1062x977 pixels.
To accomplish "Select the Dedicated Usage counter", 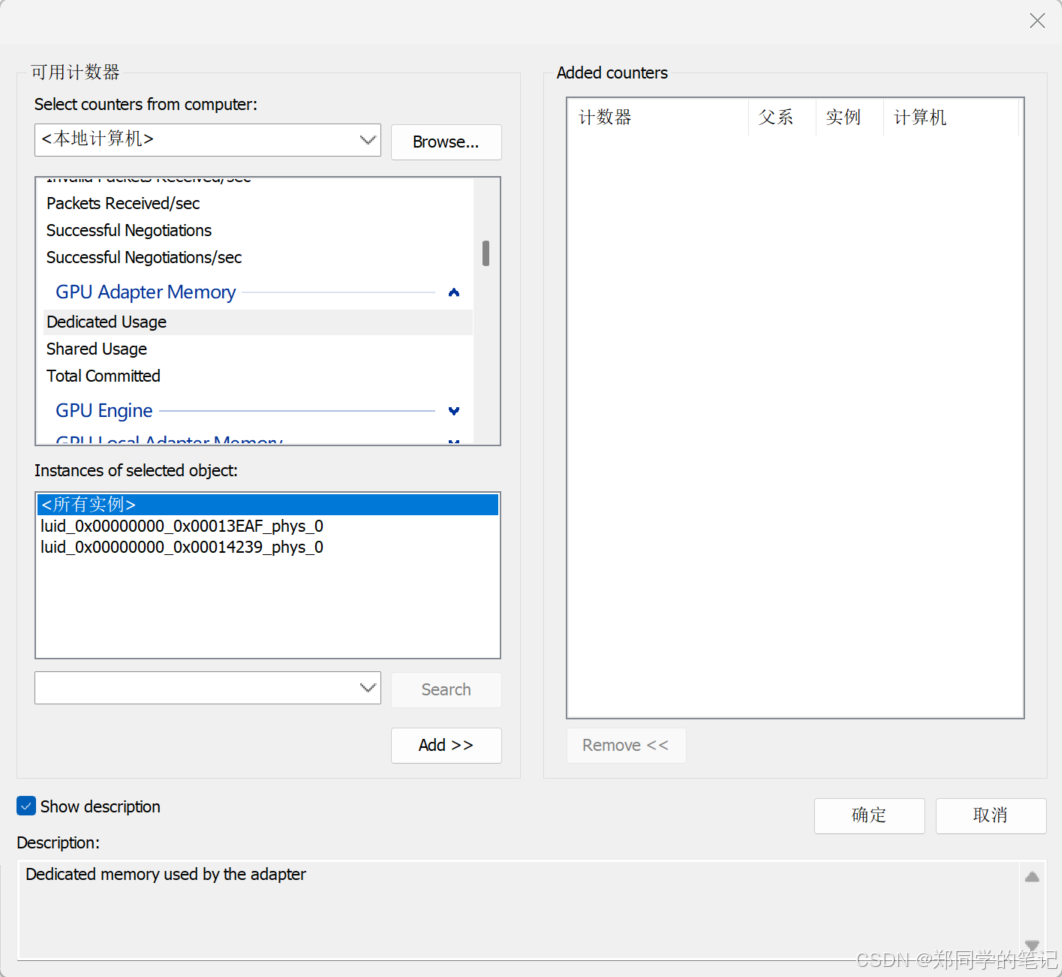I will 258,322.
